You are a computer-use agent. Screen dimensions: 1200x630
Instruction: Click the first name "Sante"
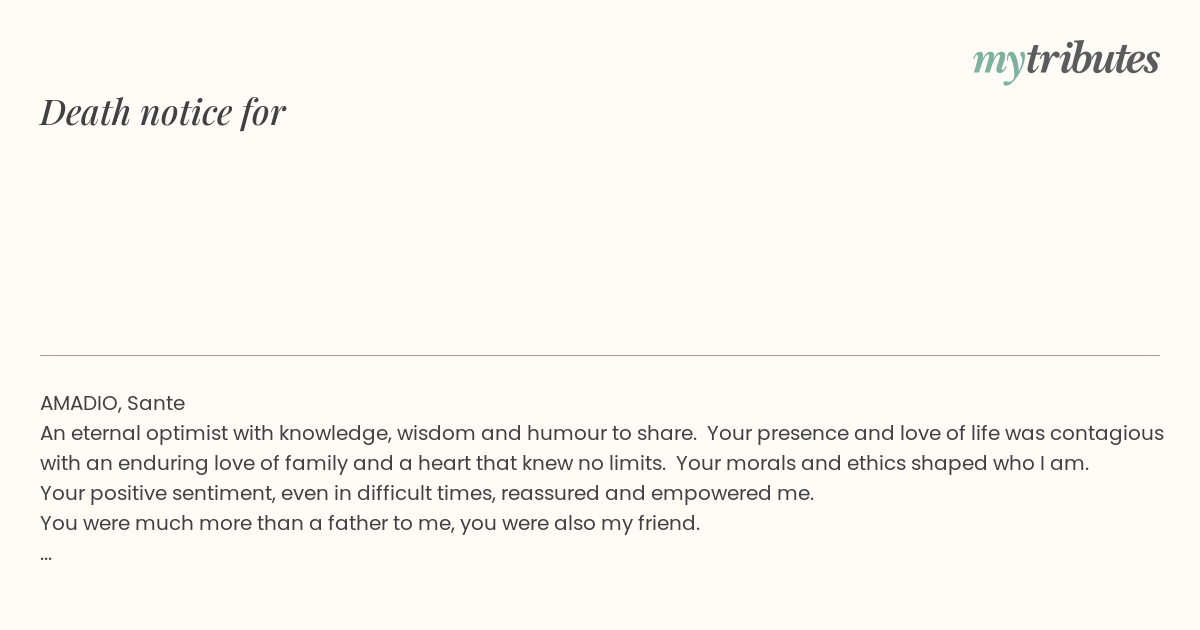coord(156,404)
